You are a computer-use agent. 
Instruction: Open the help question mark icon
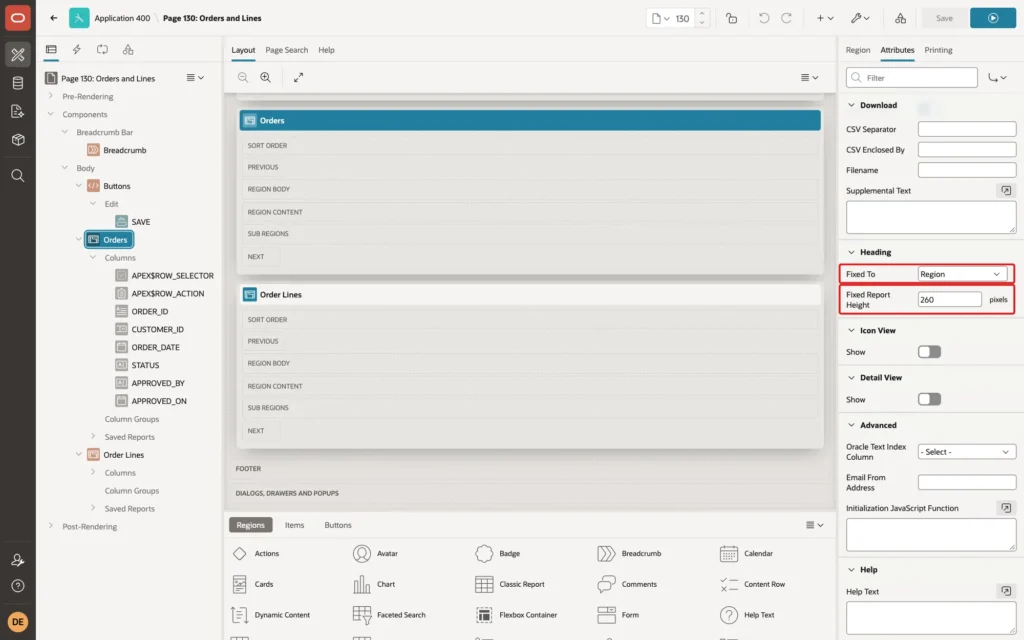click(x=18, y=586)
